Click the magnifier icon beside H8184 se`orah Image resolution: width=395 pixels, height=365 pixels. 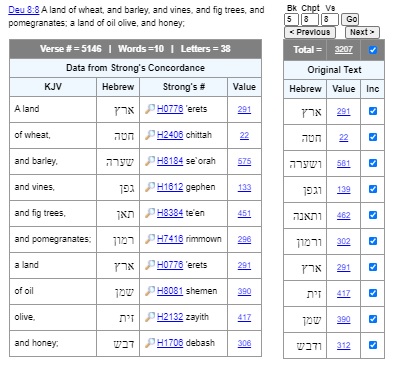pyautogui.click(x=150, y=161)
